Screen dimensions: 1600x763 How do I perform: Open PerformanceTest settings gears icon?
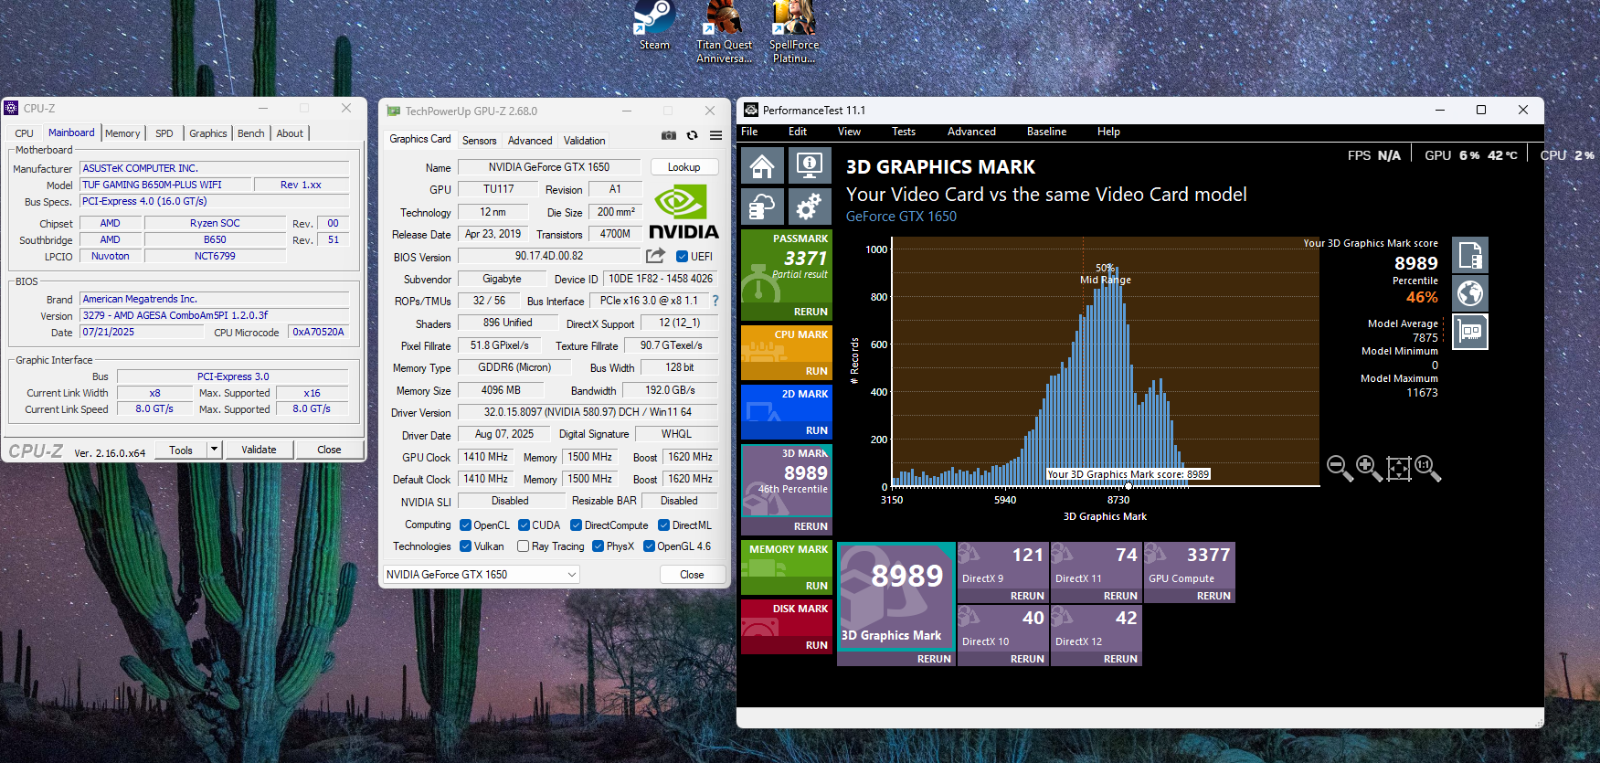pos(809,206)
